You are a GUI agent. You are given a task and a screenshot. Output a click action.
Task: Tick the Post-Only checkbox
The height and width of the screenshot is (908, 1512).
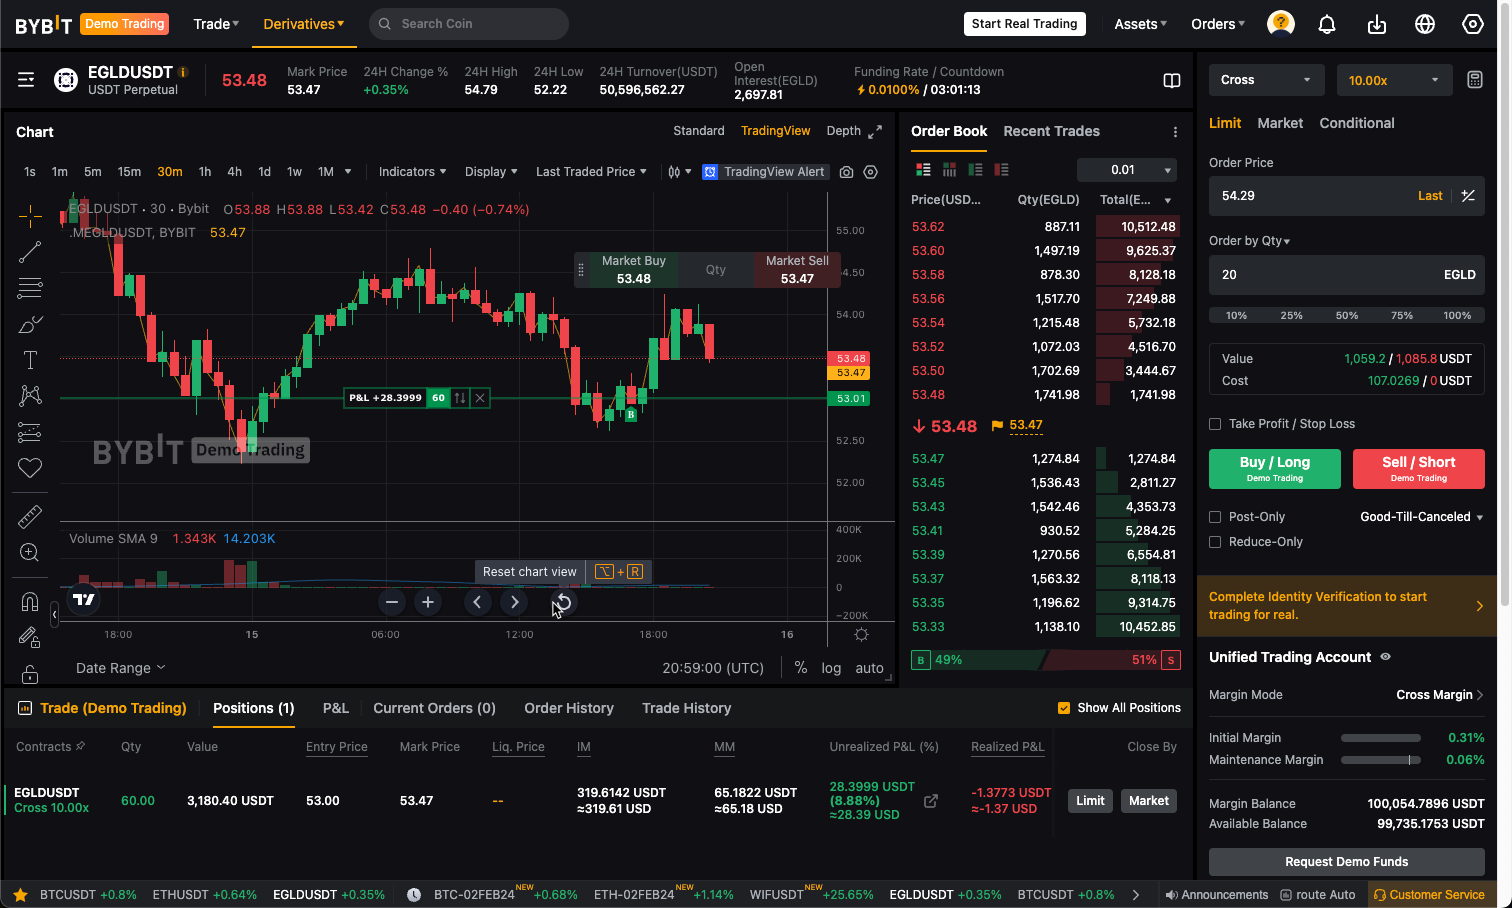[x=1215, y=517]
